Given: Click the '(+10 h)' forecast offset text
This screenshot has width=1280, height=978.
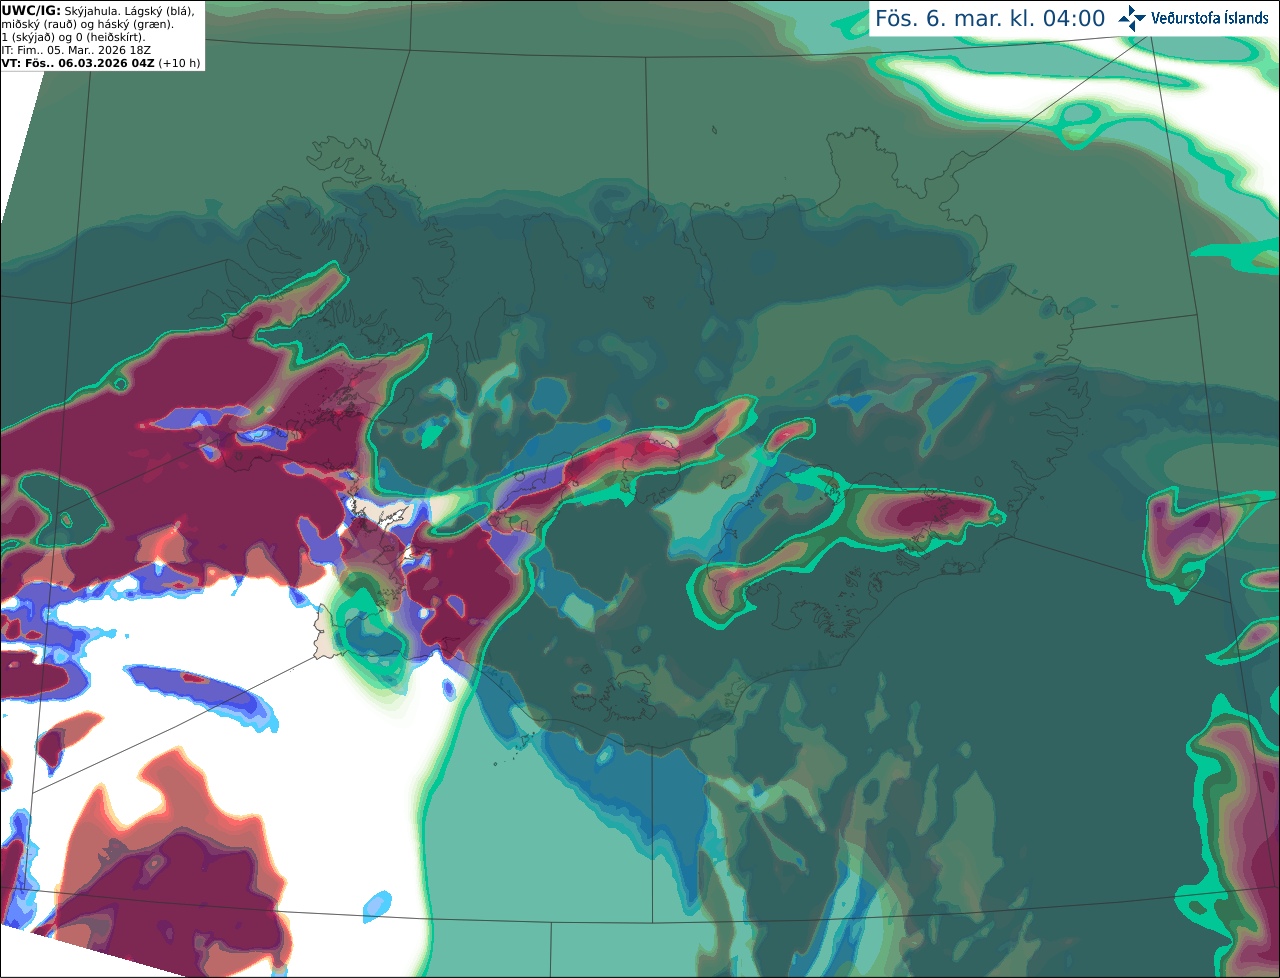Looking at the screenshot, I should [x=178, y=63].
